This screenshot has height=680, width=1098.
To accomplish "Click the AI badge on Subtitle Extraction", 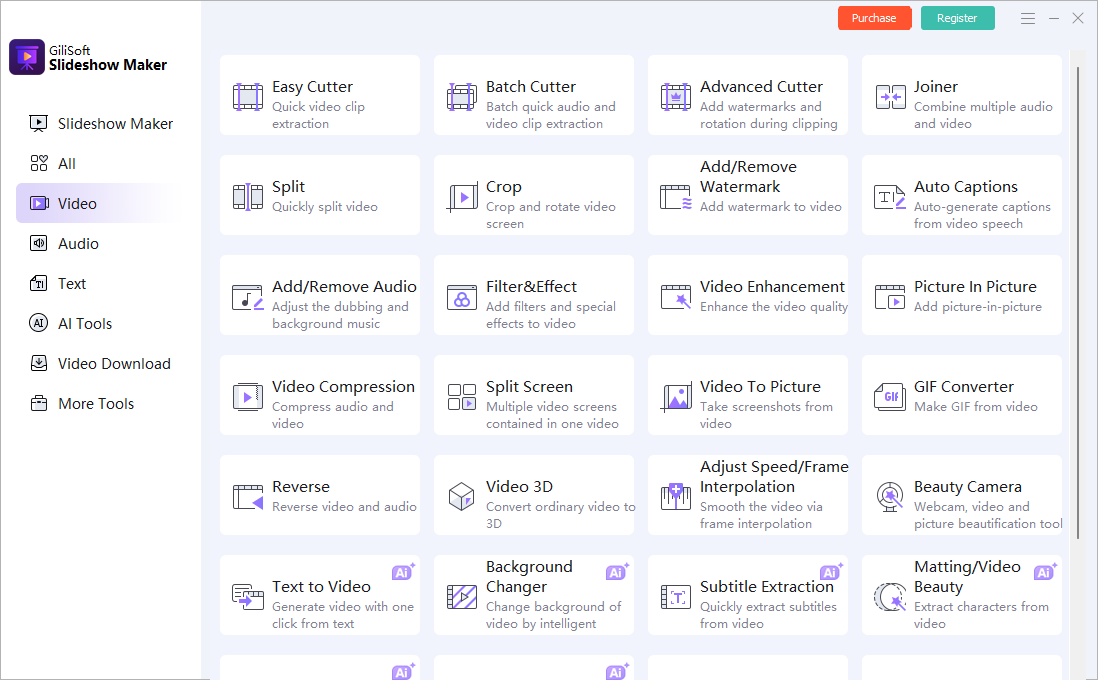I will click(x=832, y=571).
